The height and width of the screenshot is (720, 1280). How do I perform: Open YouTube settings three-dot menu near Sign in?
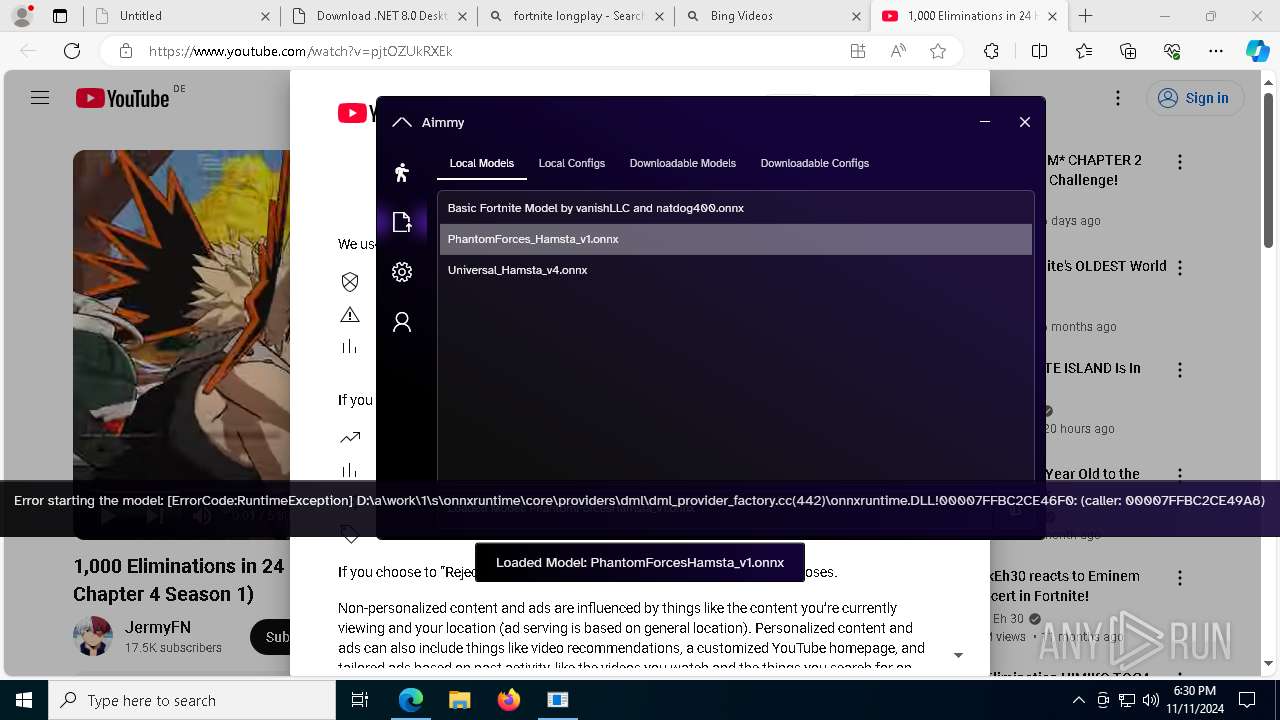[x=1118, y=98]
